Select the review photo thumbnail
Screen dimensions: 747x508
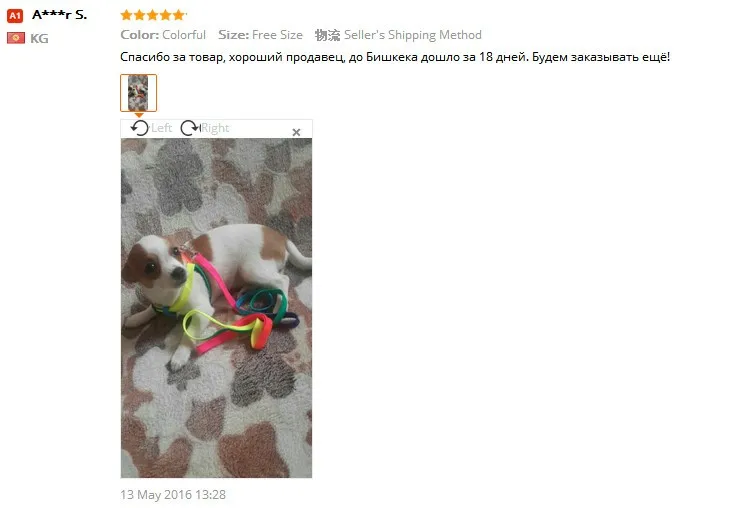click(138, 93)
